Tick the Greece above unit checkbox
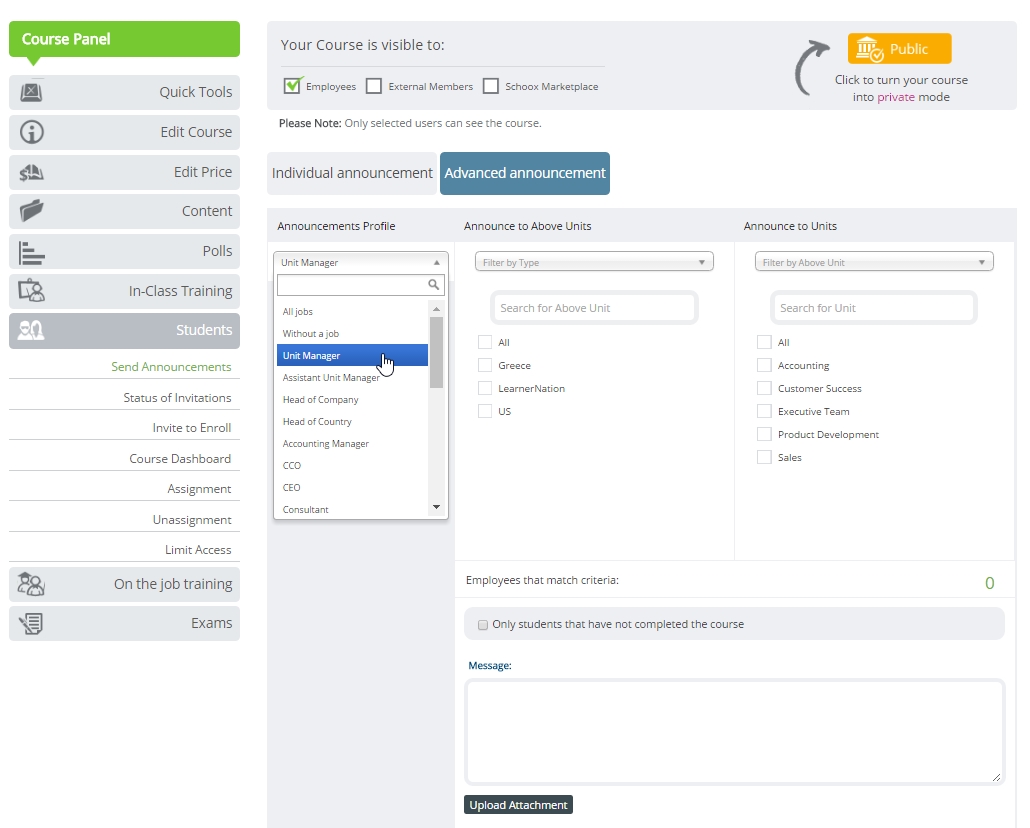Viewport: 1030px width, 828px height. click(485, 365)
